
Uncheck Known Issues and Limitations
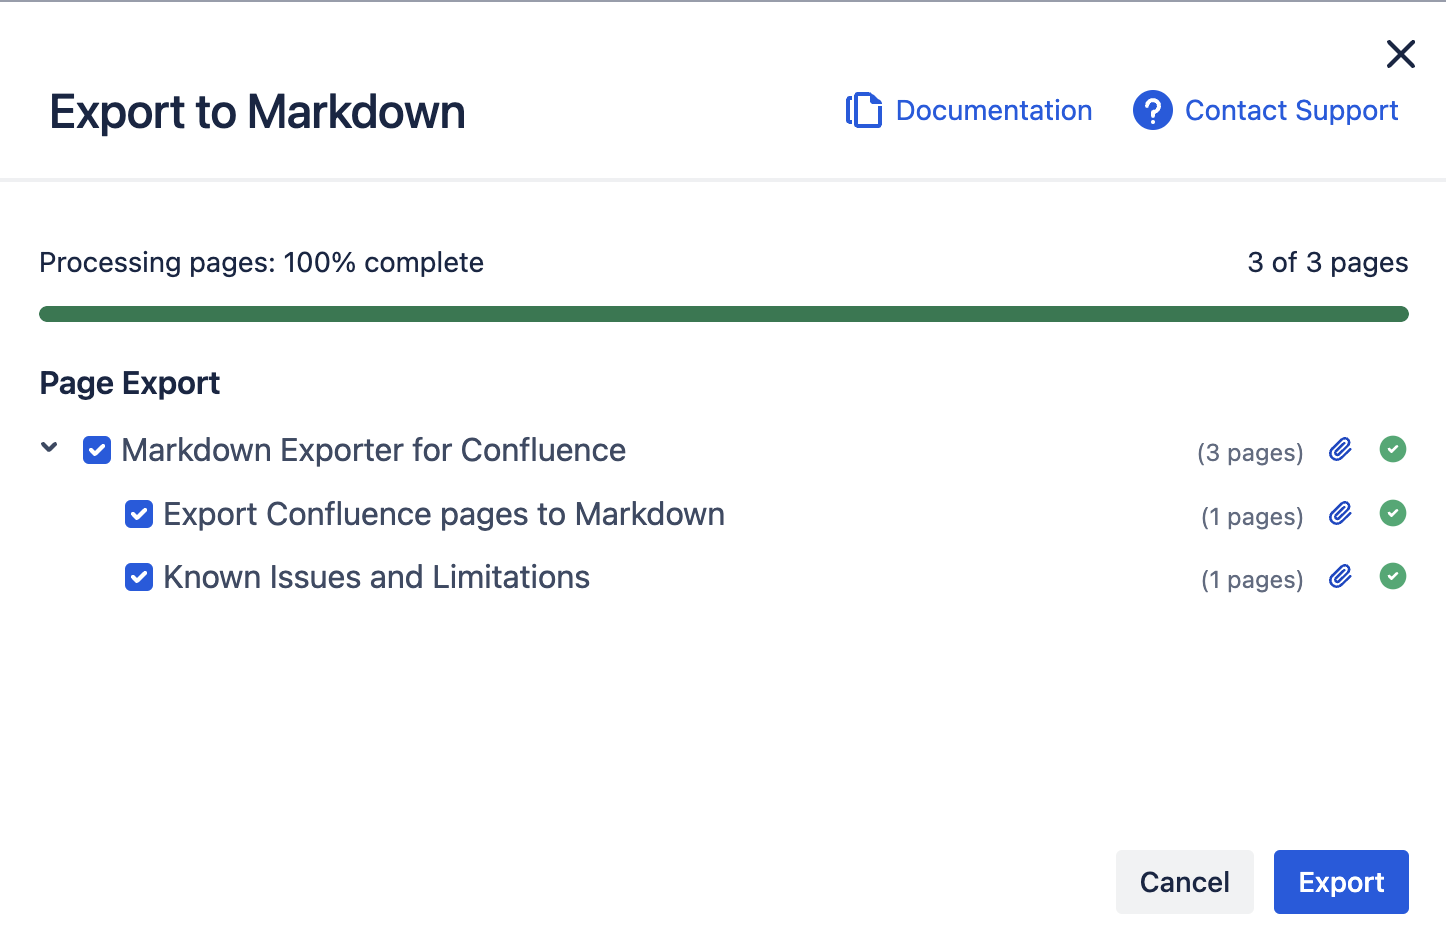138,577
